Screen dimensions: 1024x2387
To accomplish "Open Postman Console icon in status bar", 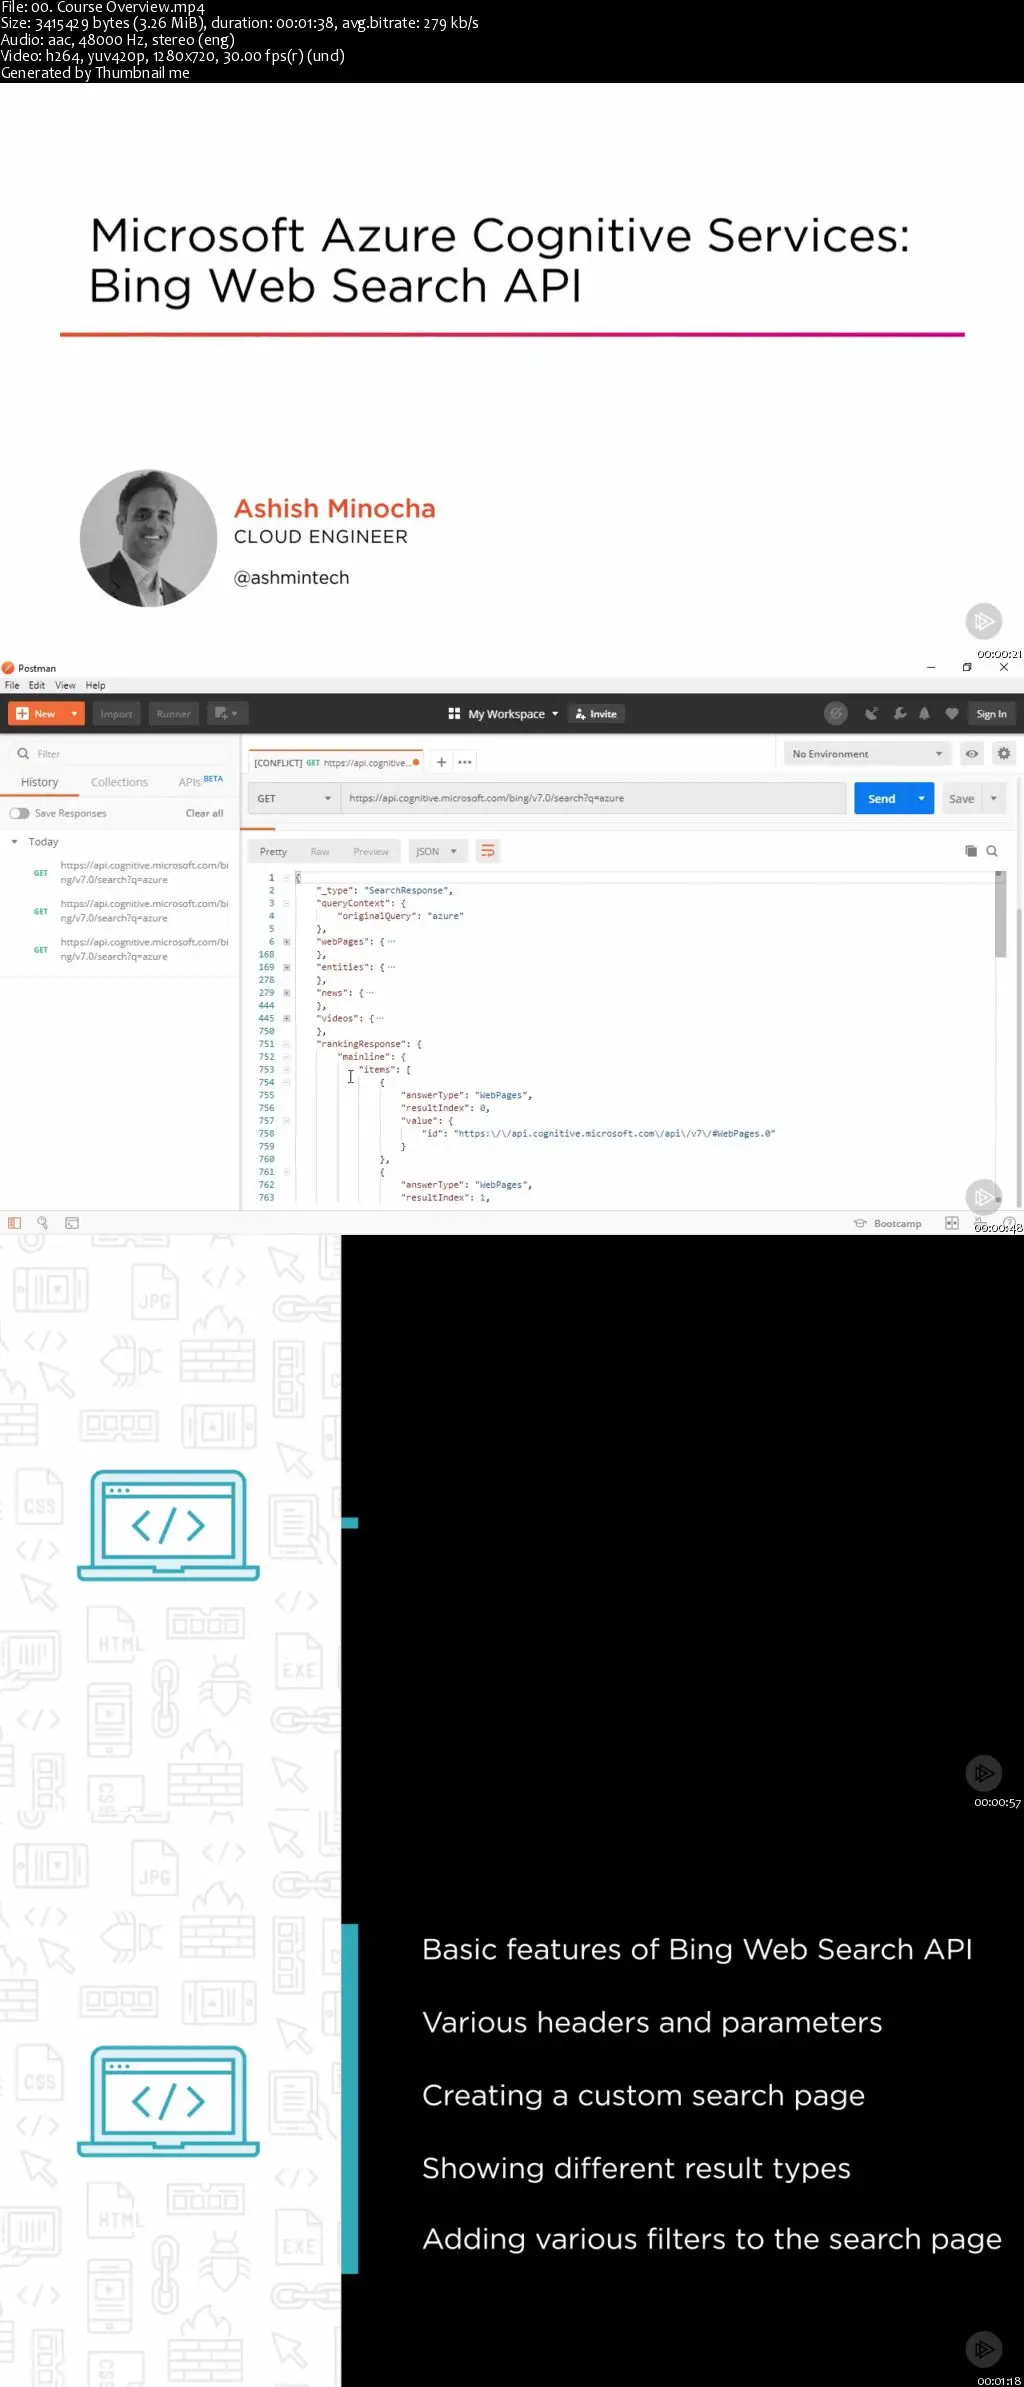I will click(x=72, y=1222).
